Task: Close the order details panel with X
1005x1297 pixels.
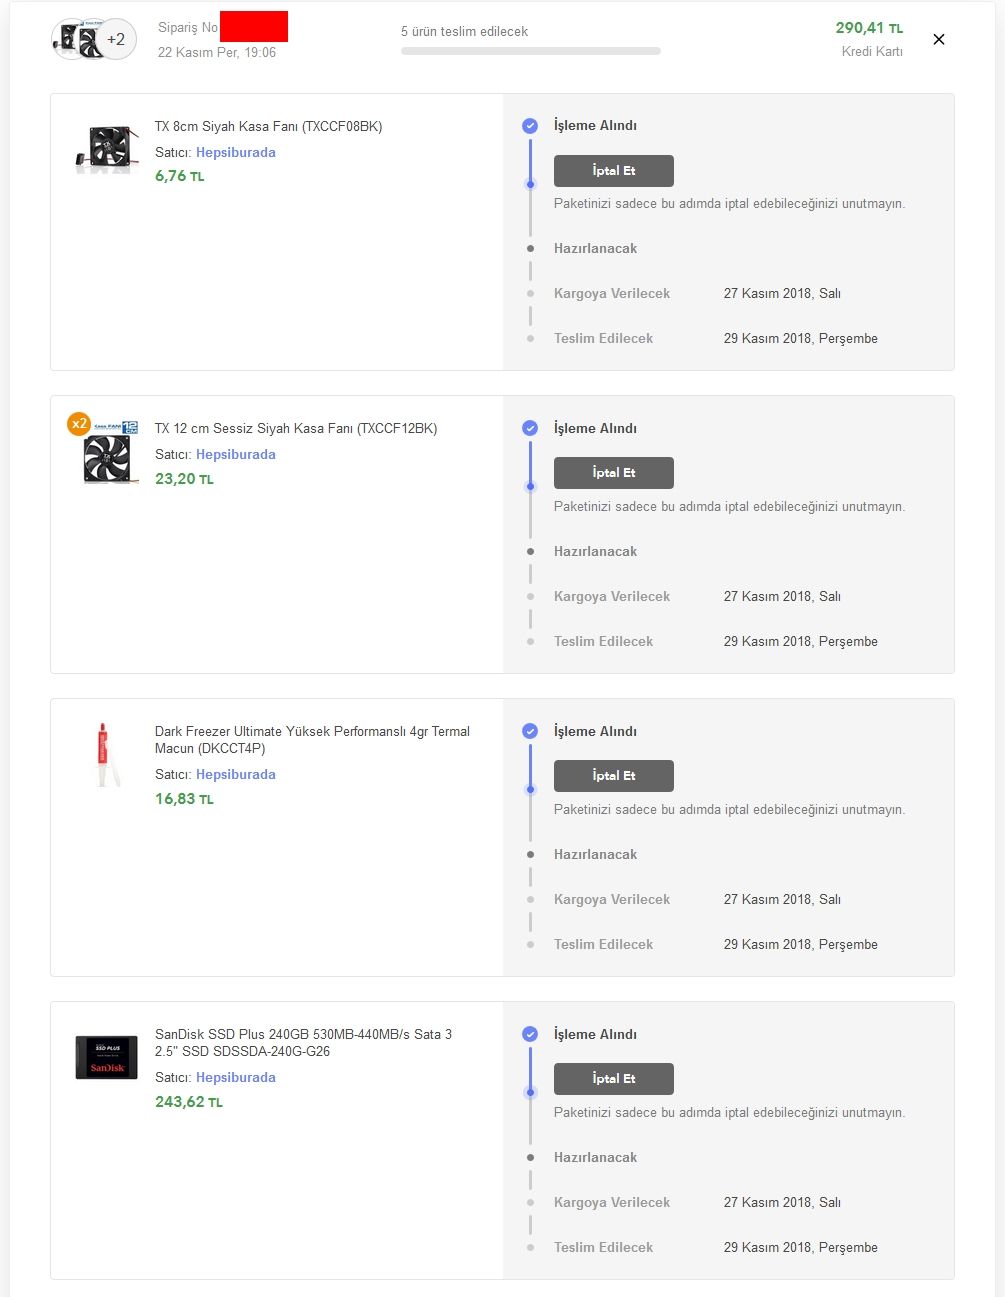Action: point(938,40)
